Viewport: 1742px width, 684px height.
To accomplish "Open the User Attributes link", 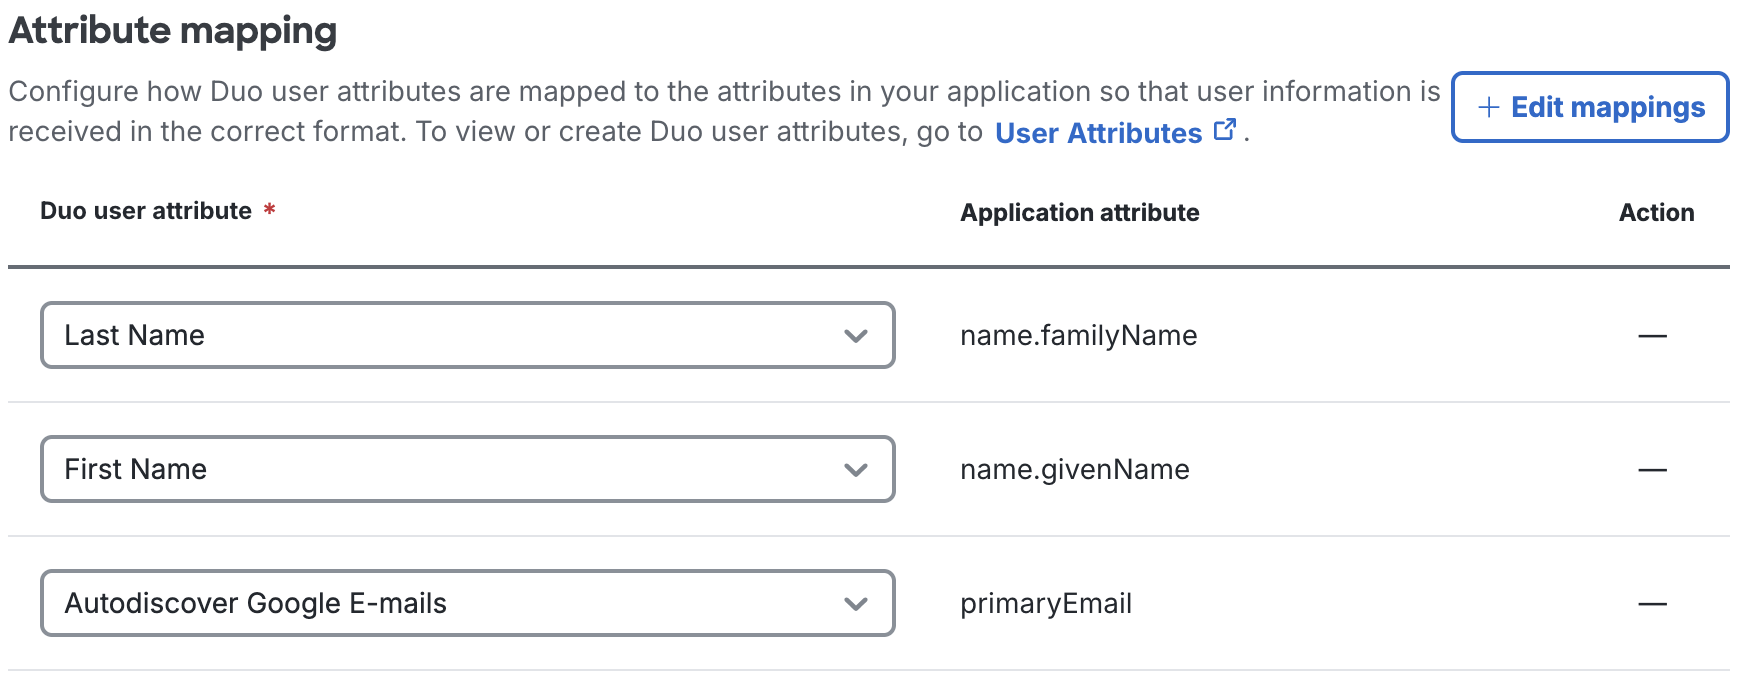I will [1098, 133].
